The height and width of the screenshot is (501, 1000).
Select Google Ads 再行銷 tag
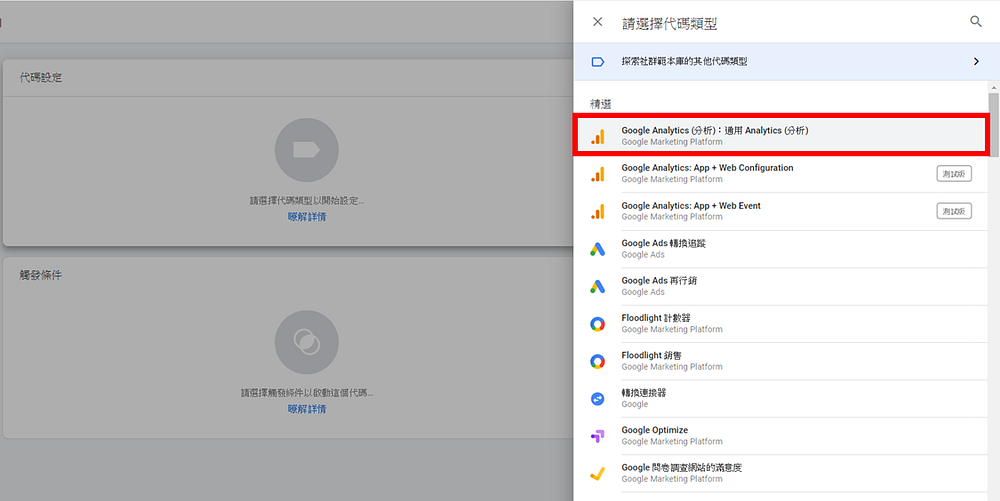[782, 286]
